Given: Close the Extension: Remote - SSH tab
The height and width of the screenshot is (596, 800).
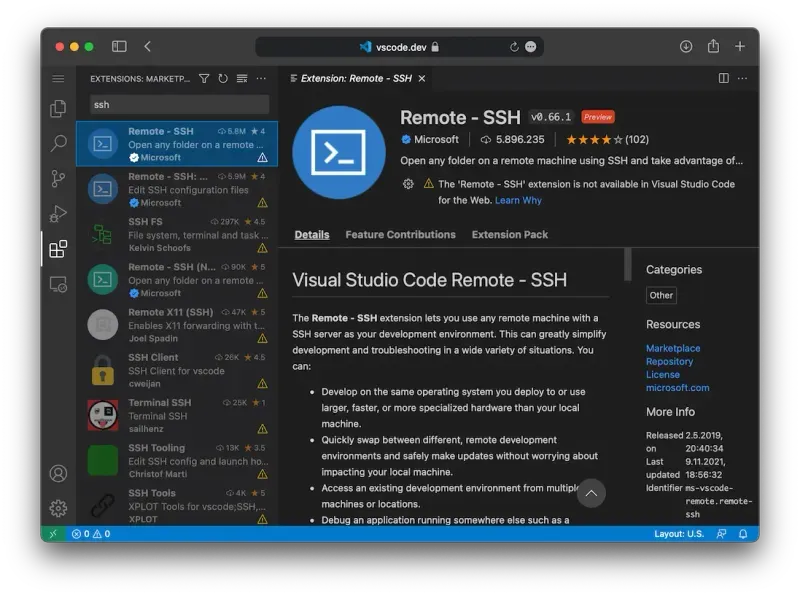Looking at the screenshot, I should (x=422, y=79).
